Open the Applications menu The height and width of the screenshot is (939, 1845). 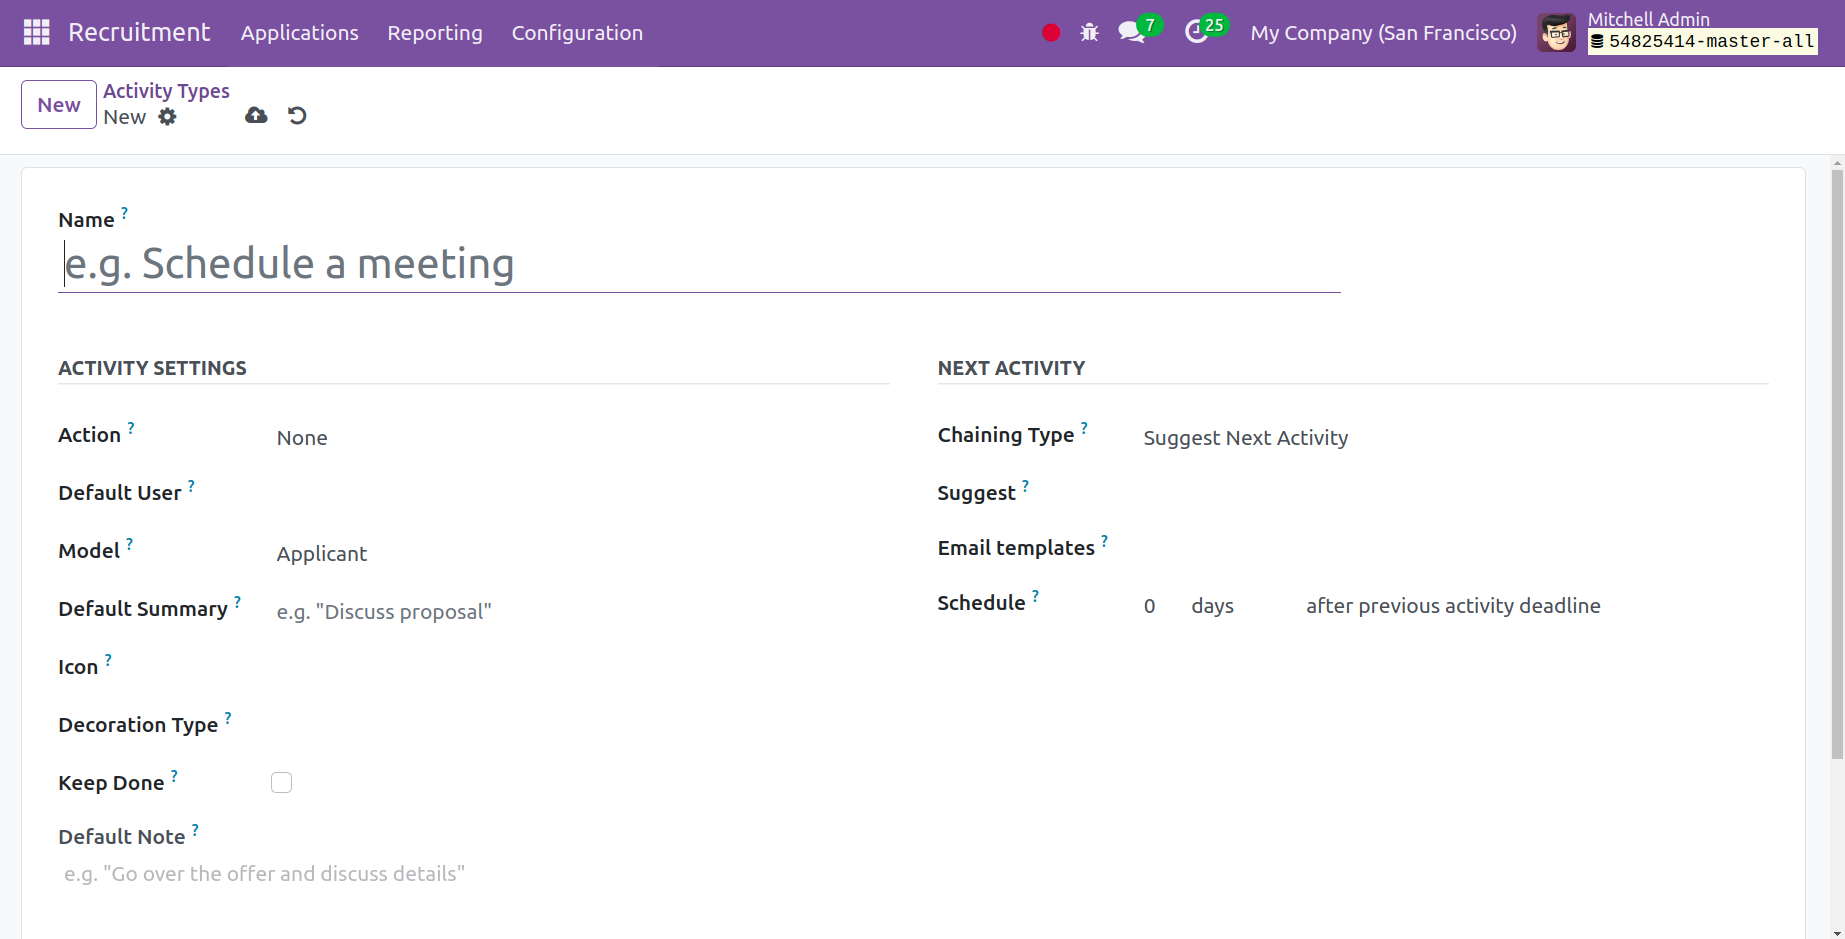[x=299, y=33]
